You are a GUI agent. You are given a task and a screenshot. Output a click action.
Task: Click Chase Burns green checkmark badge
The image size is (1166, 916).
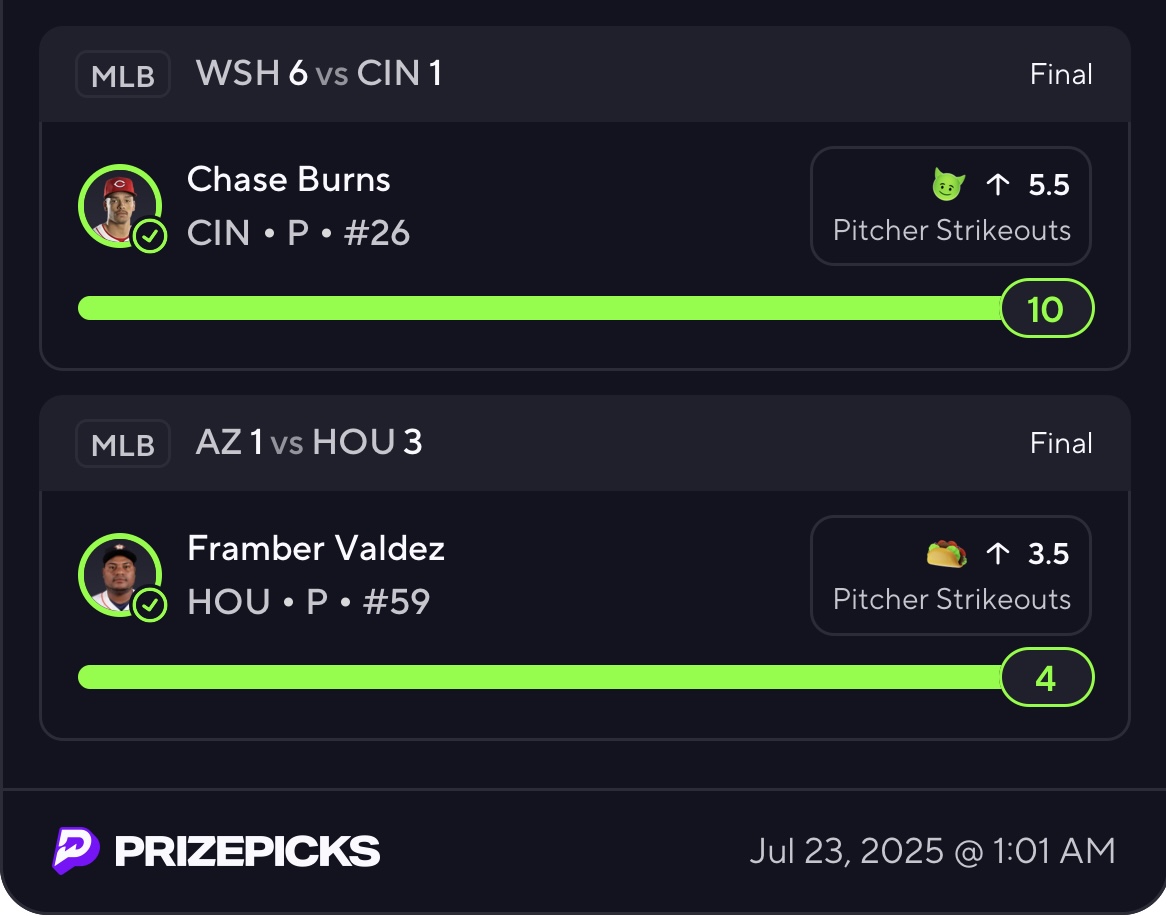[150, 236]
